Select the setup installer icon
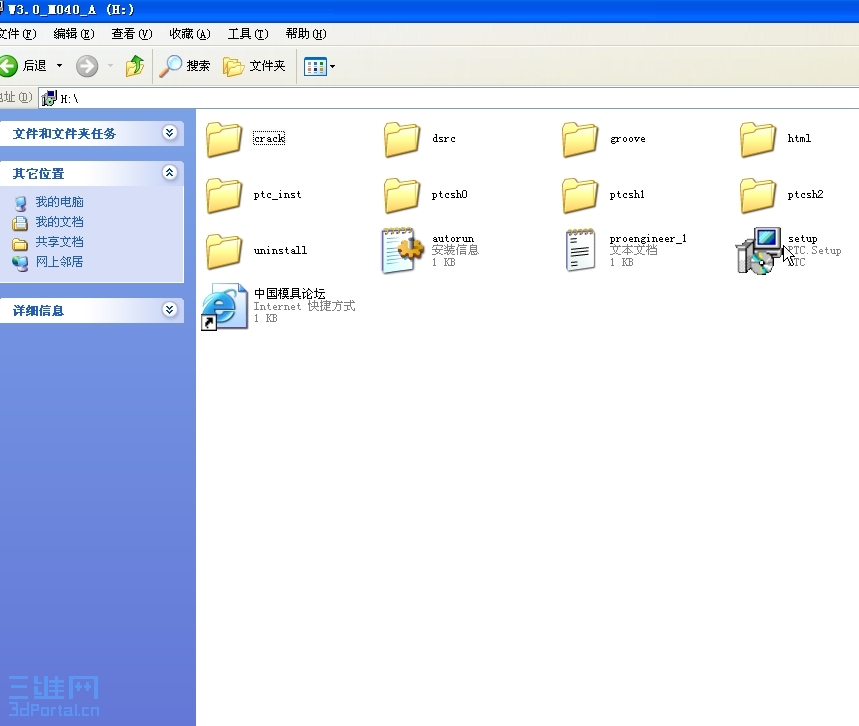859x726 pixels. [x=759, y=250]
